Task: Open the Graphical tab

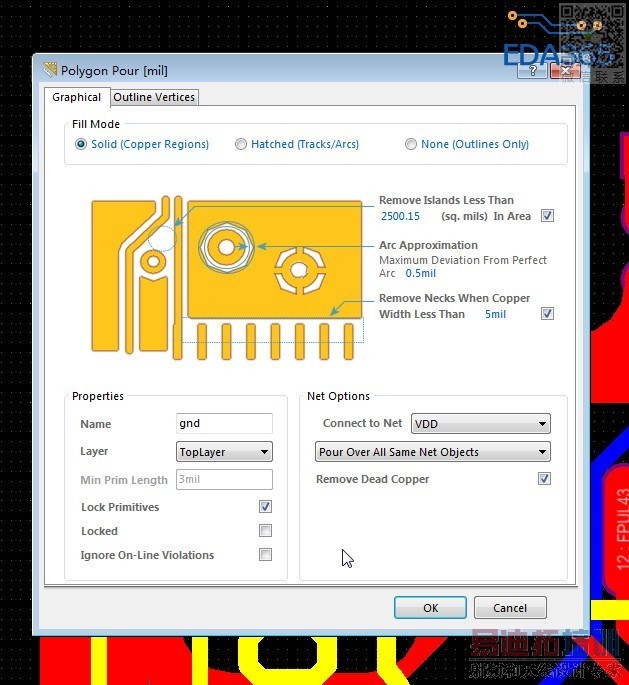Action: (x=76, y=97)
